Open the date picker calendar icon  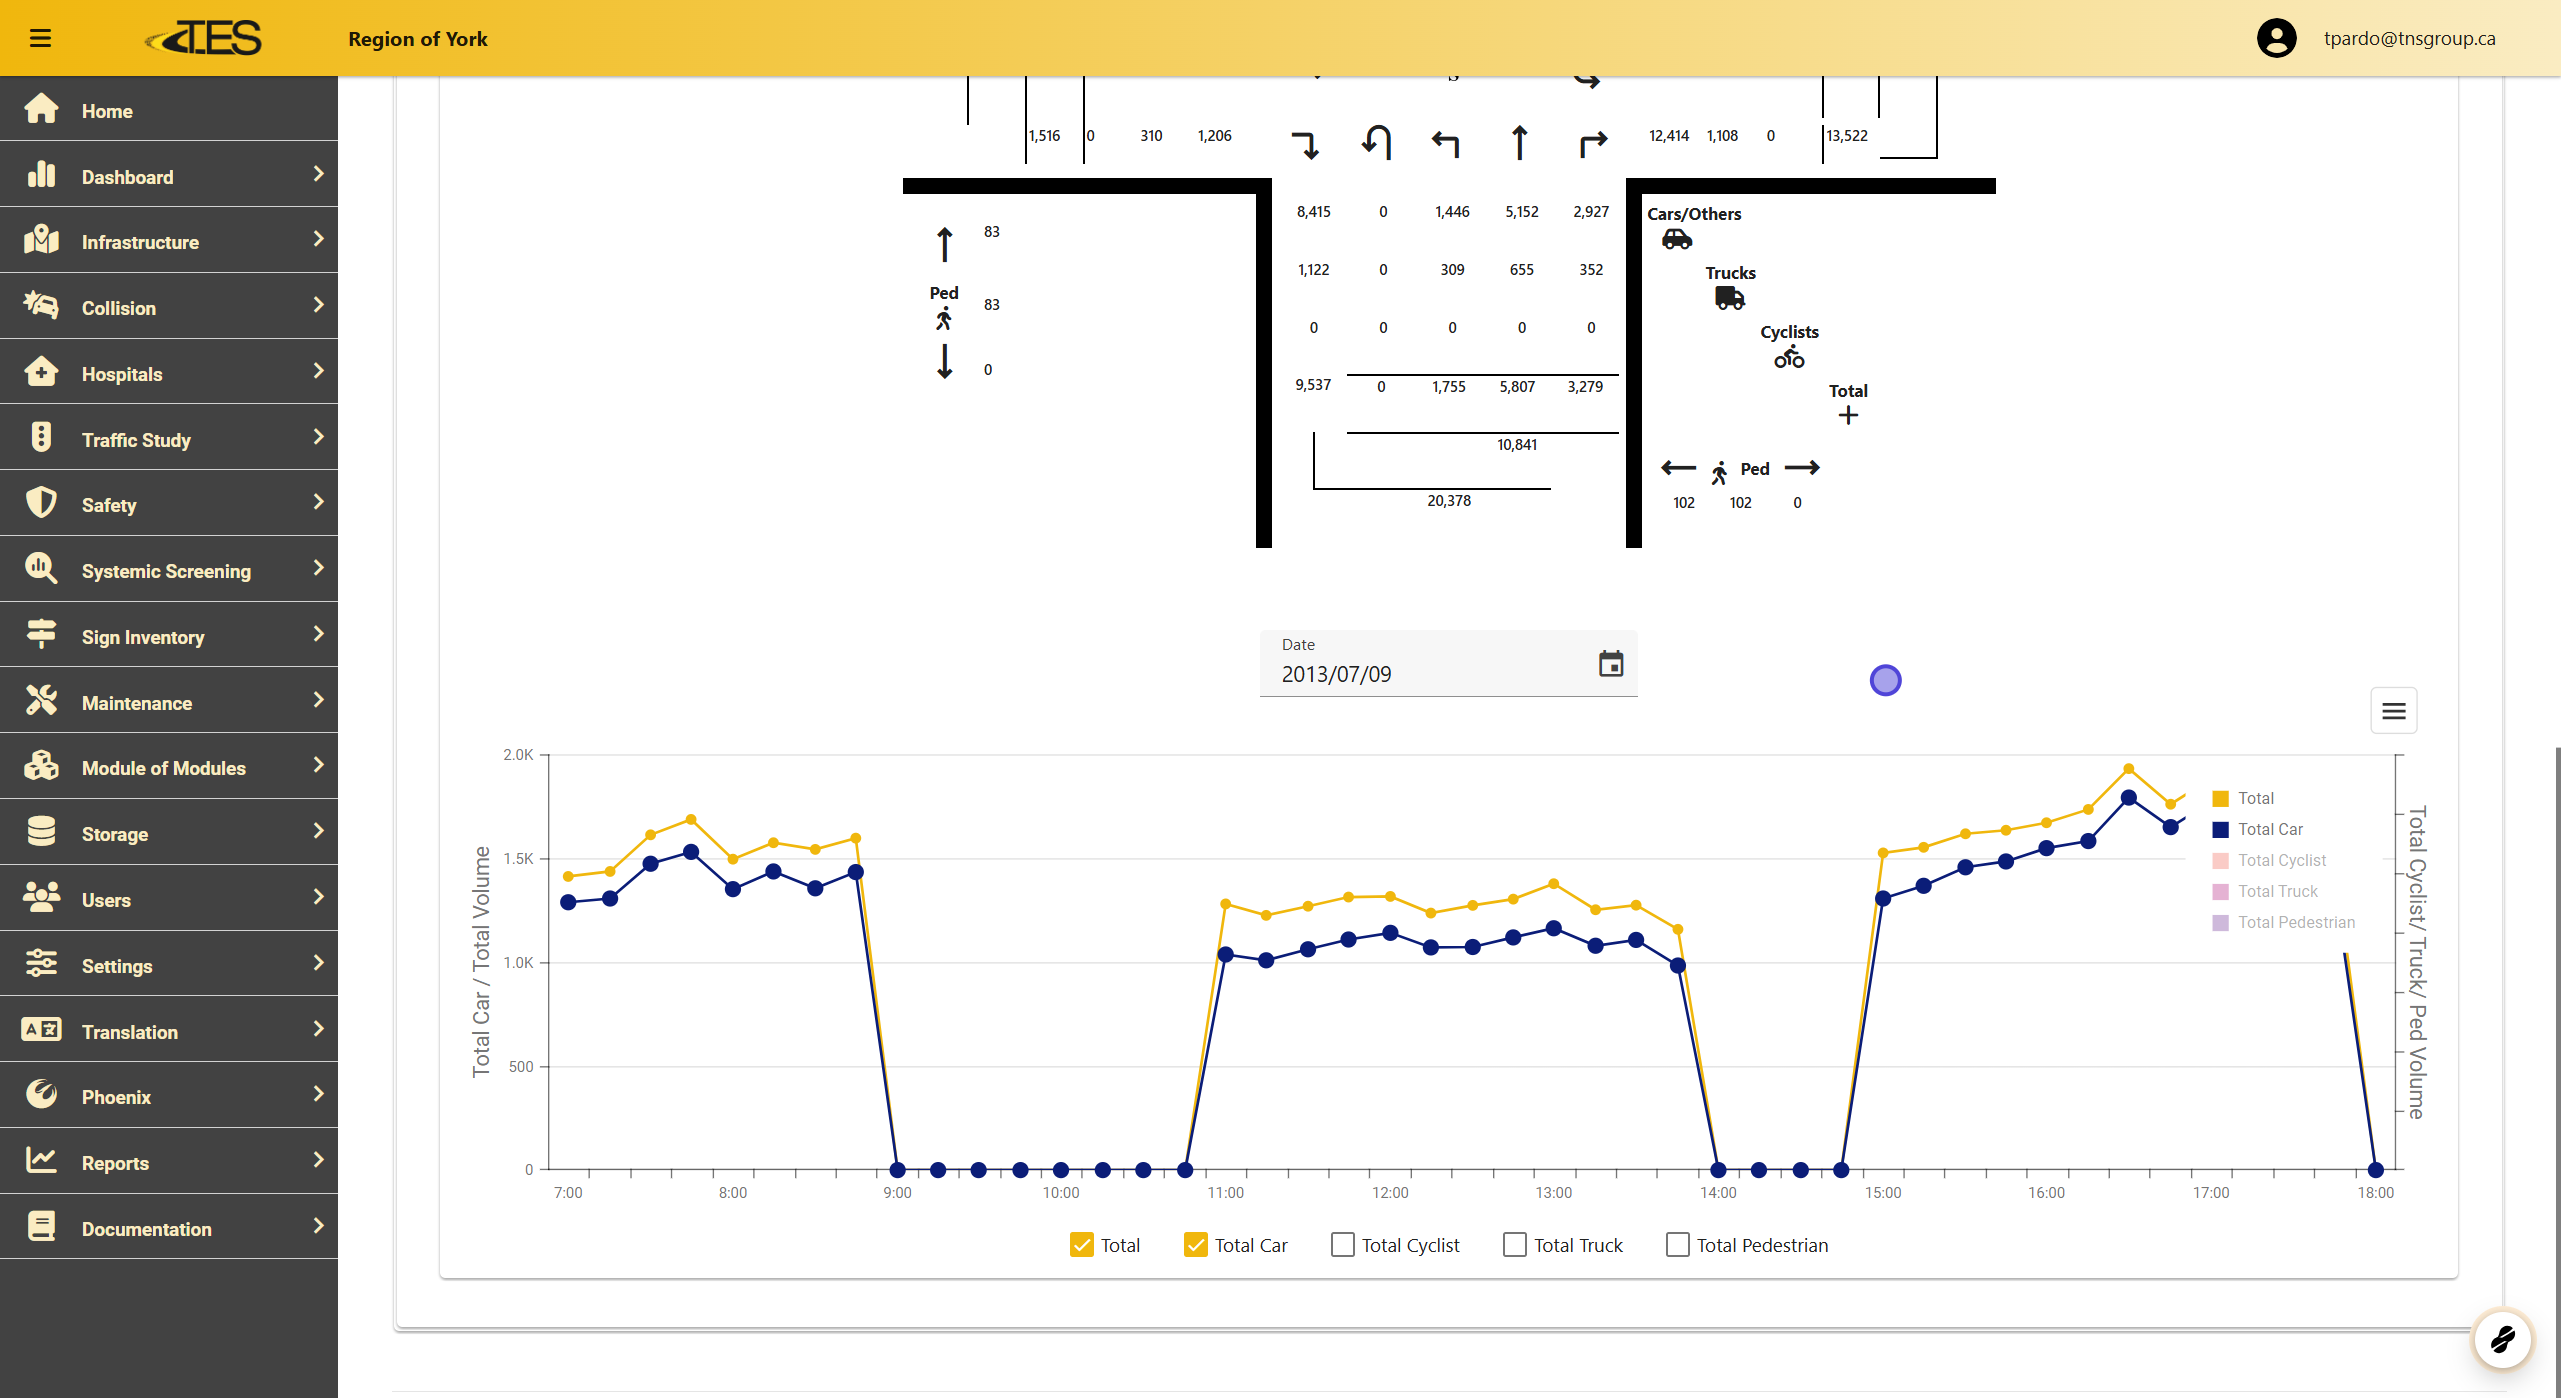click(x=1610, y=664)
